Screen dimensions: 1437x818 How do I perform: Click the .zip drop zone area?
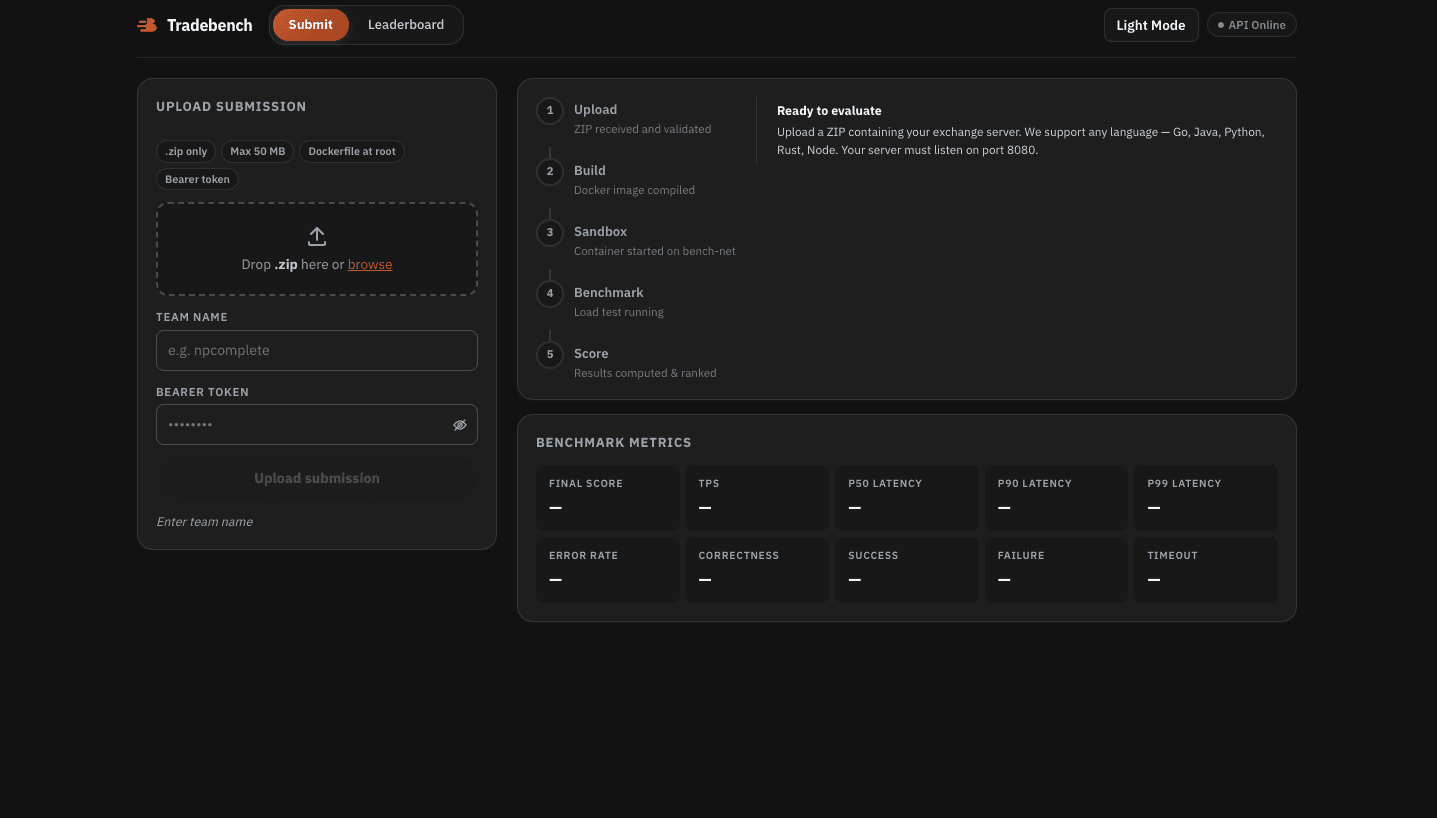[317, 249]
